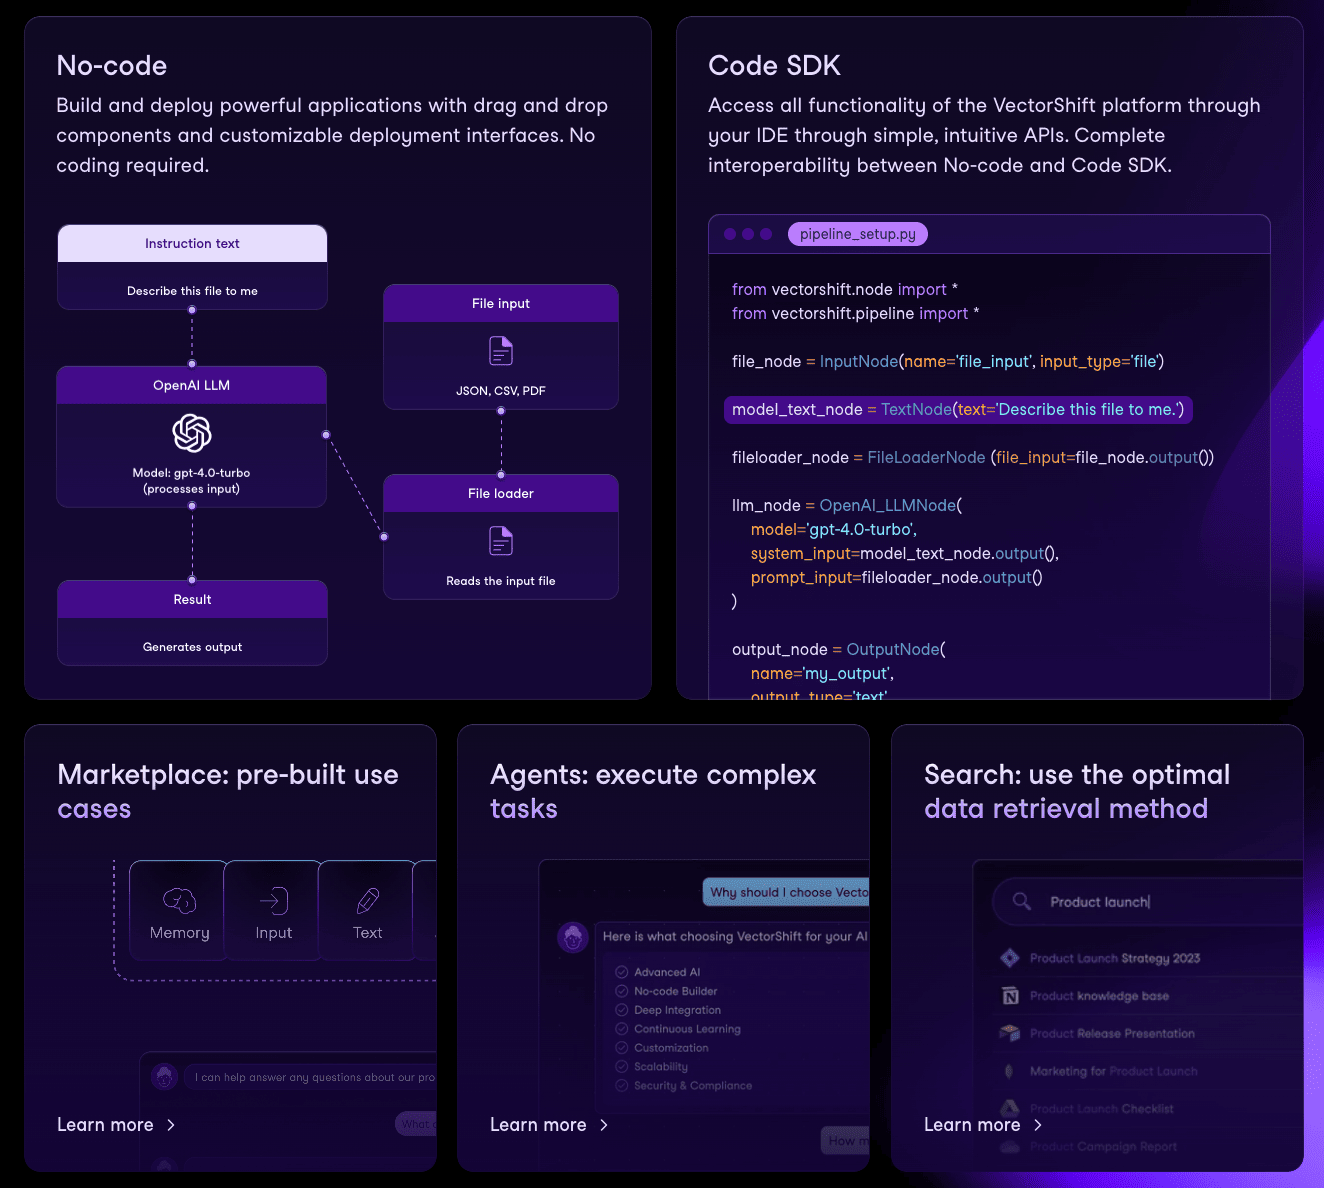This screenshot has height=1188, width=1324.
Task: Click chevron next to Agents Learn more
Action: (x=604, y=1125)
